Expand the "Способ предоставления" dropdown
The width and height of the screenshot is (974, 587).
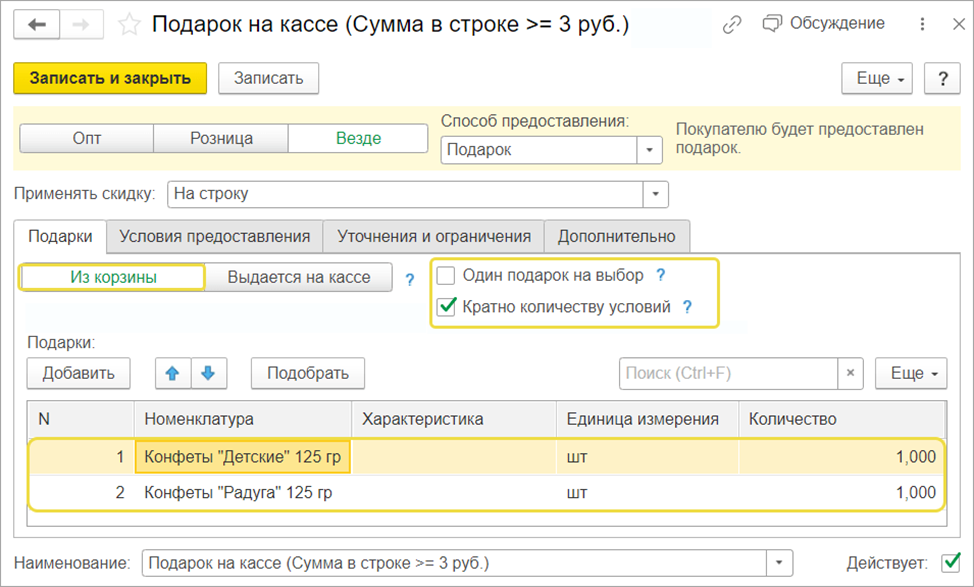click(x=651, y=150)
